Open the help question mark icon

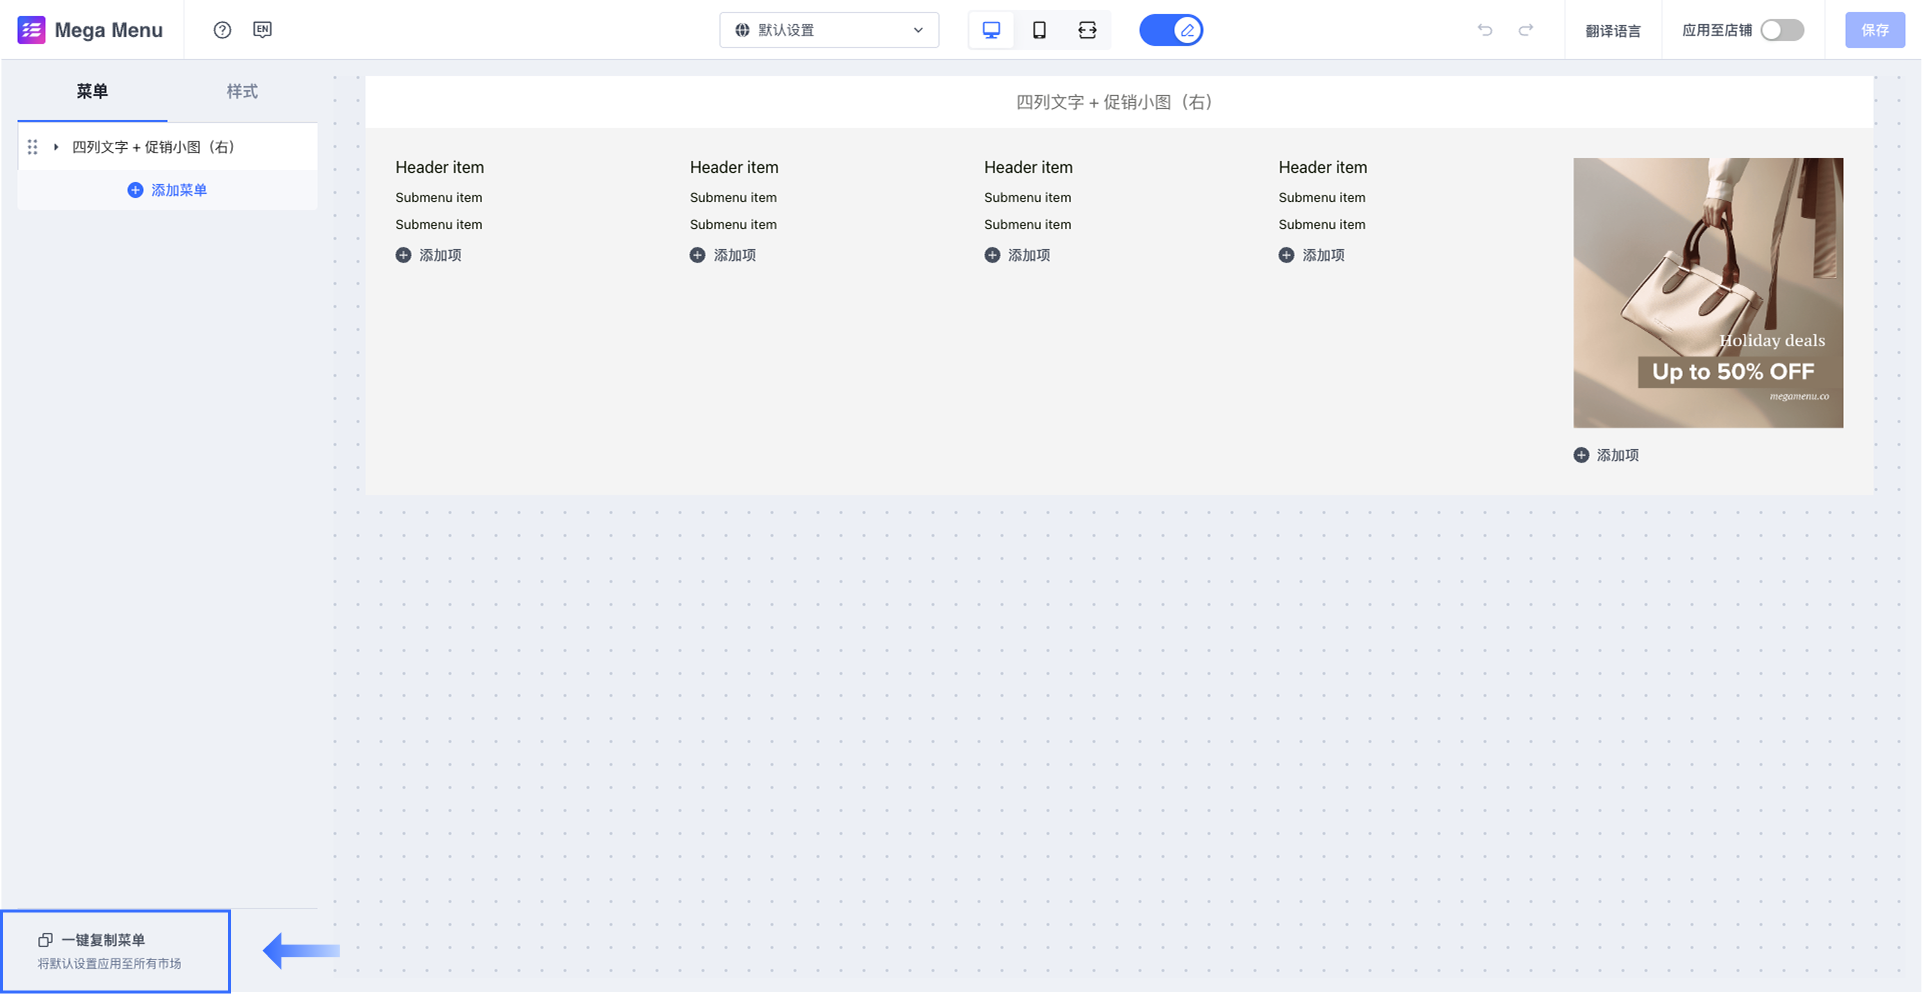tap(222, 30)
